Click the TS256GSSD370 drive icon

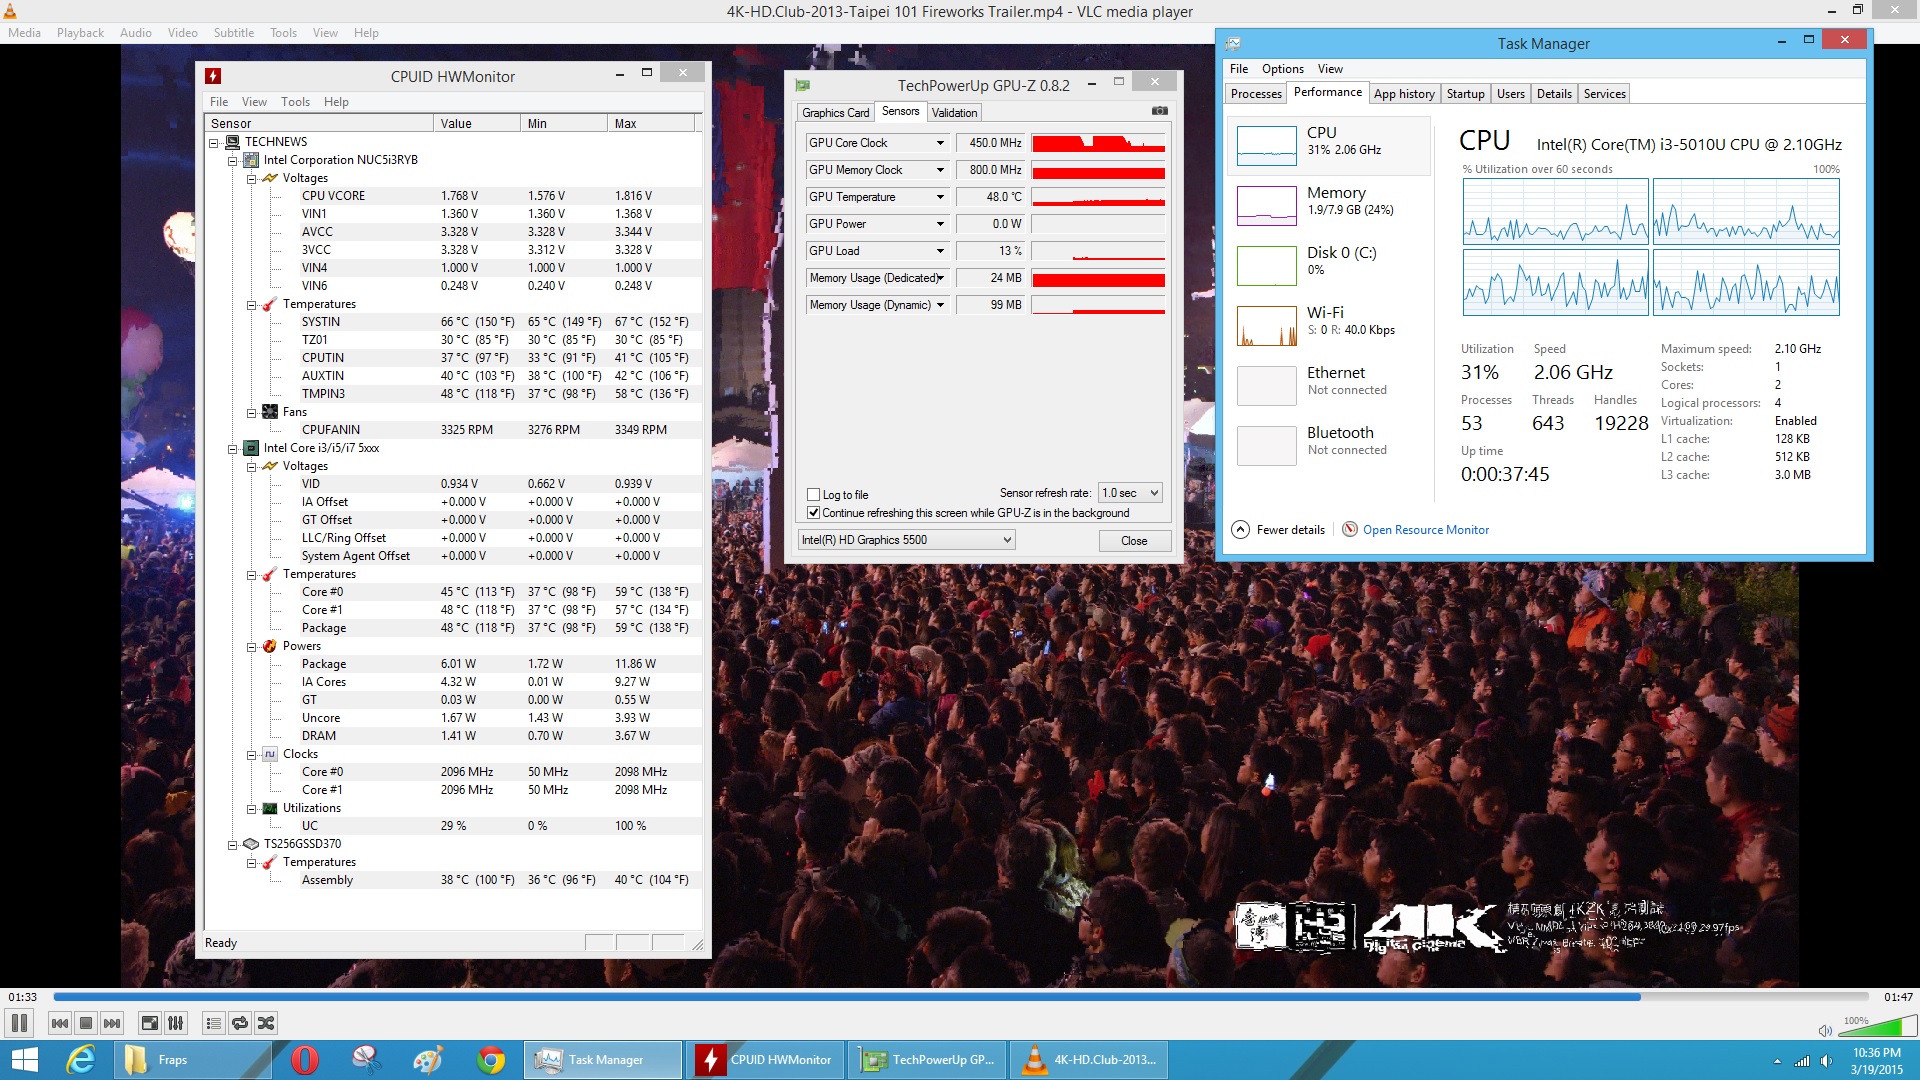point(251,844)
